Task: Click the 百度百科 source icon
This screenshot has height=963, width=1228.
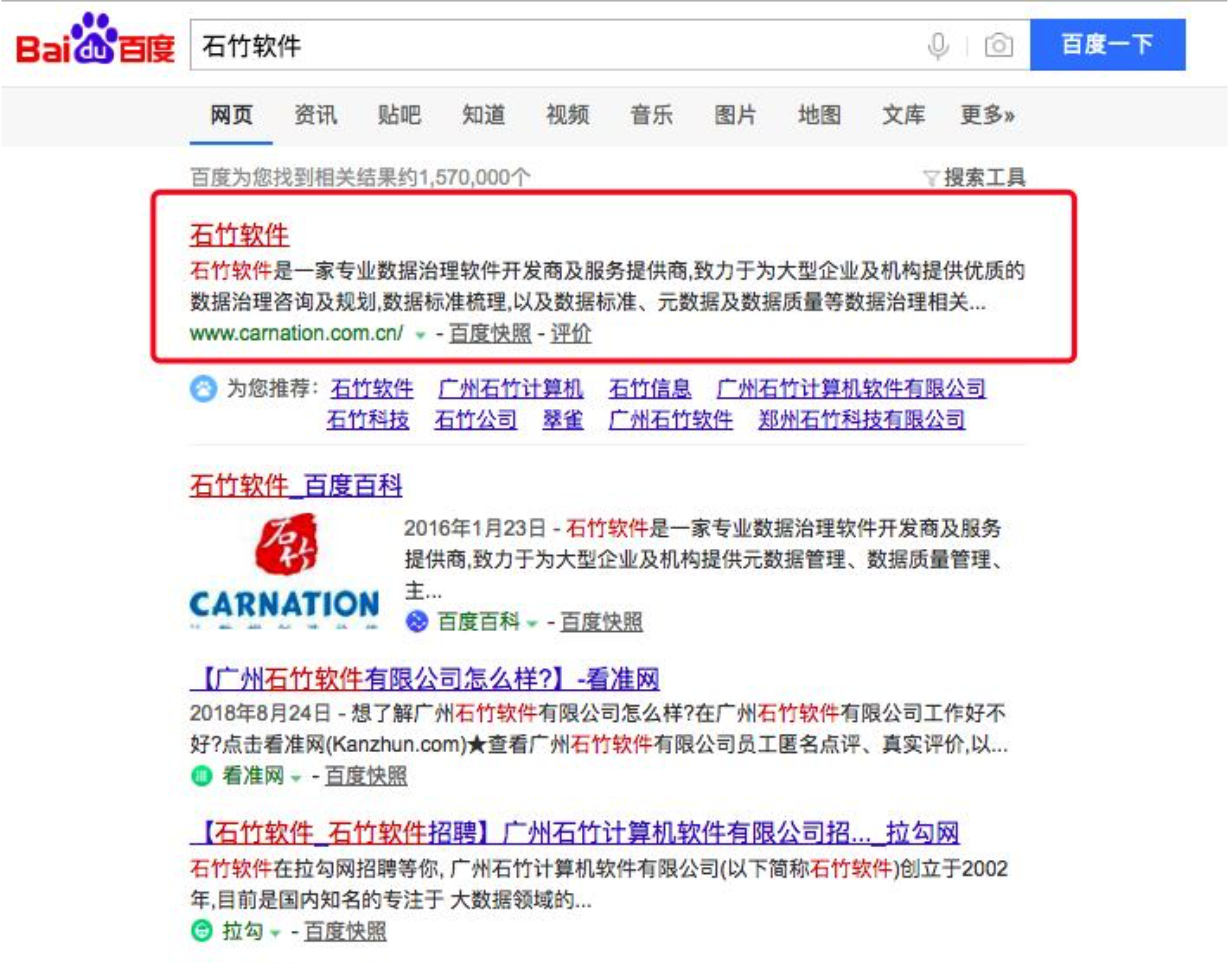Action: [416, 622]
